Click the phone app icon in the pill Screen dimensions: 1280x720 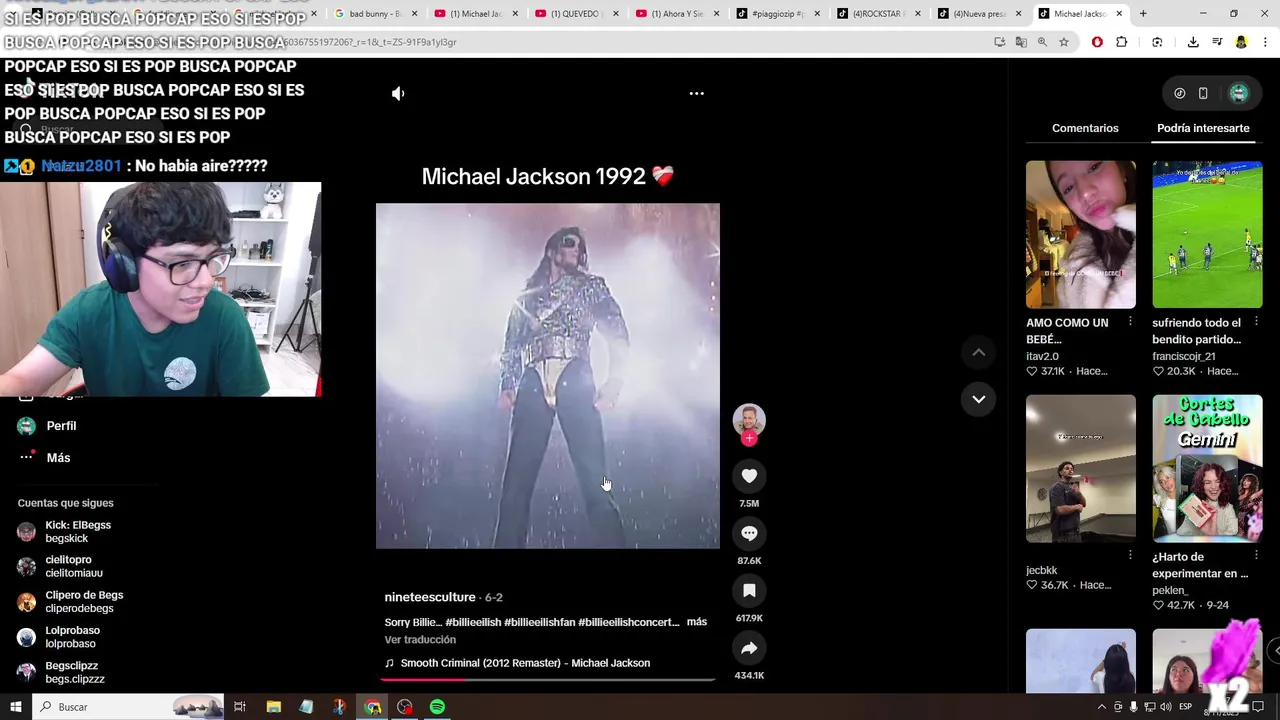pos(1203,93)
